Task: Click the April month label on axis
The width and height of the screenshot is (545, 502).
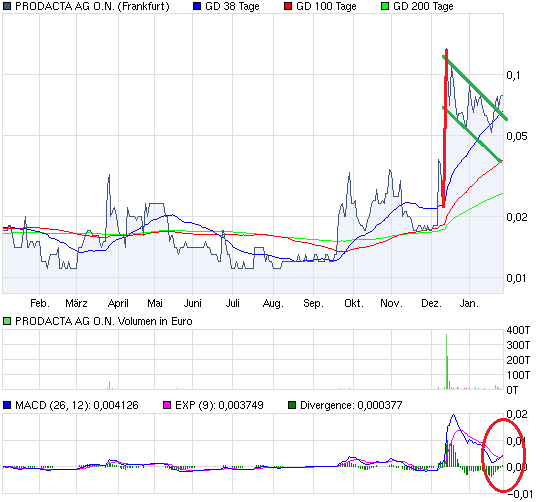Action: click(118, 303)
